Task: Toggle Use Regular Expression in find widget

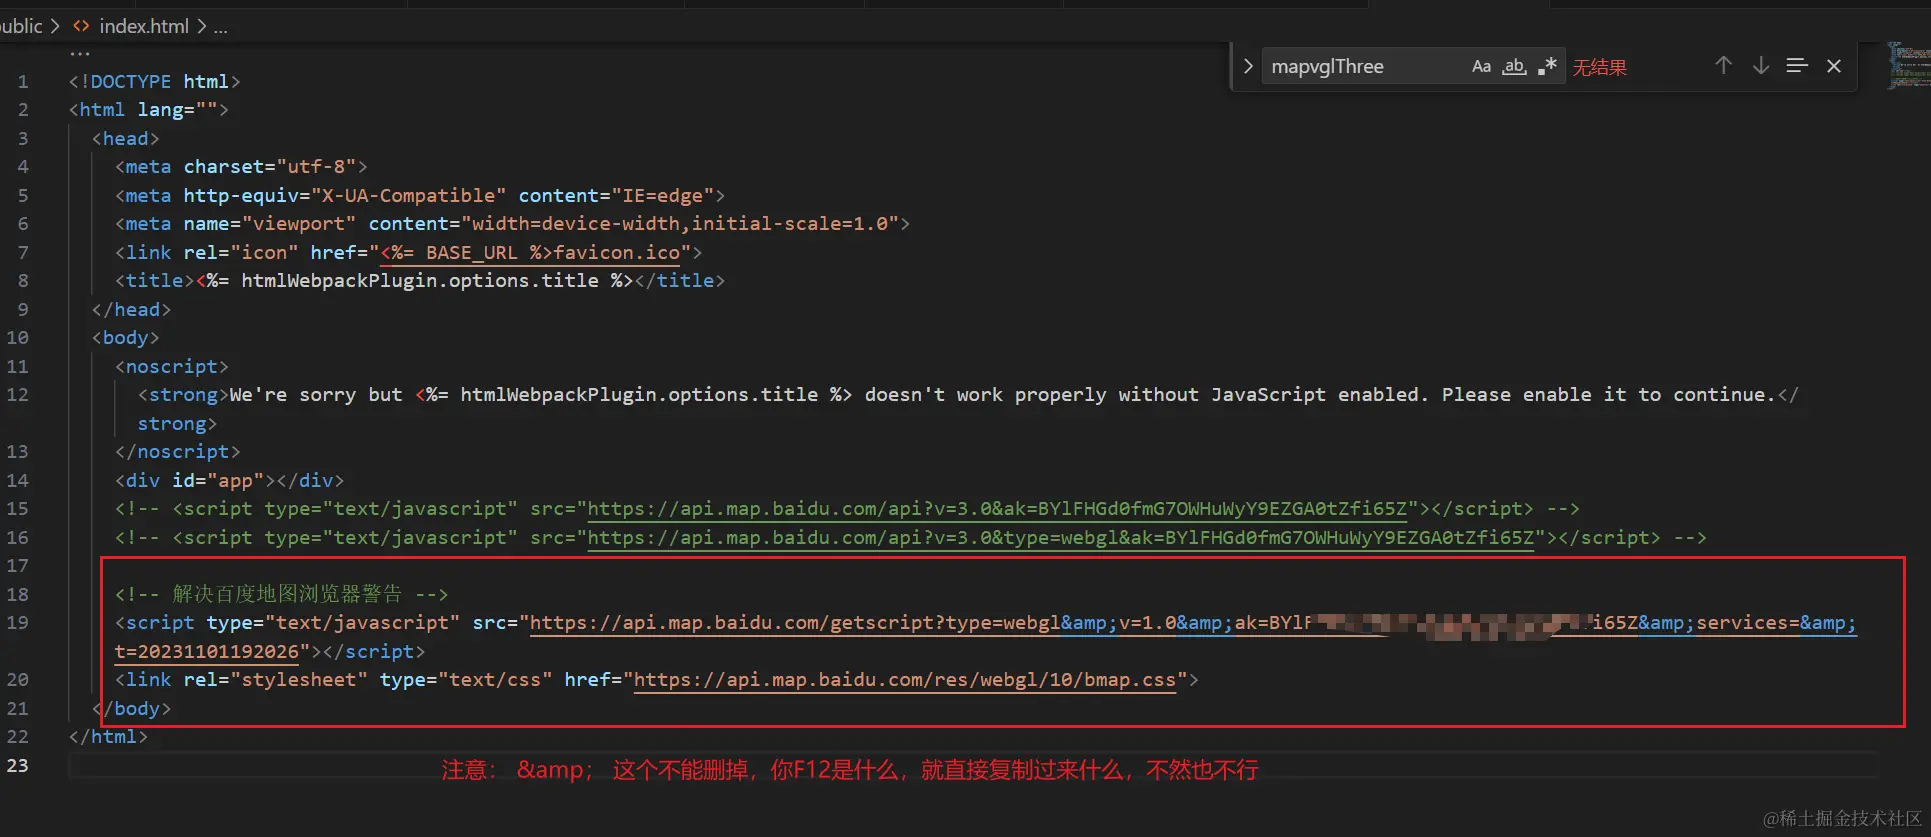Action: (x=1547, y=66)
